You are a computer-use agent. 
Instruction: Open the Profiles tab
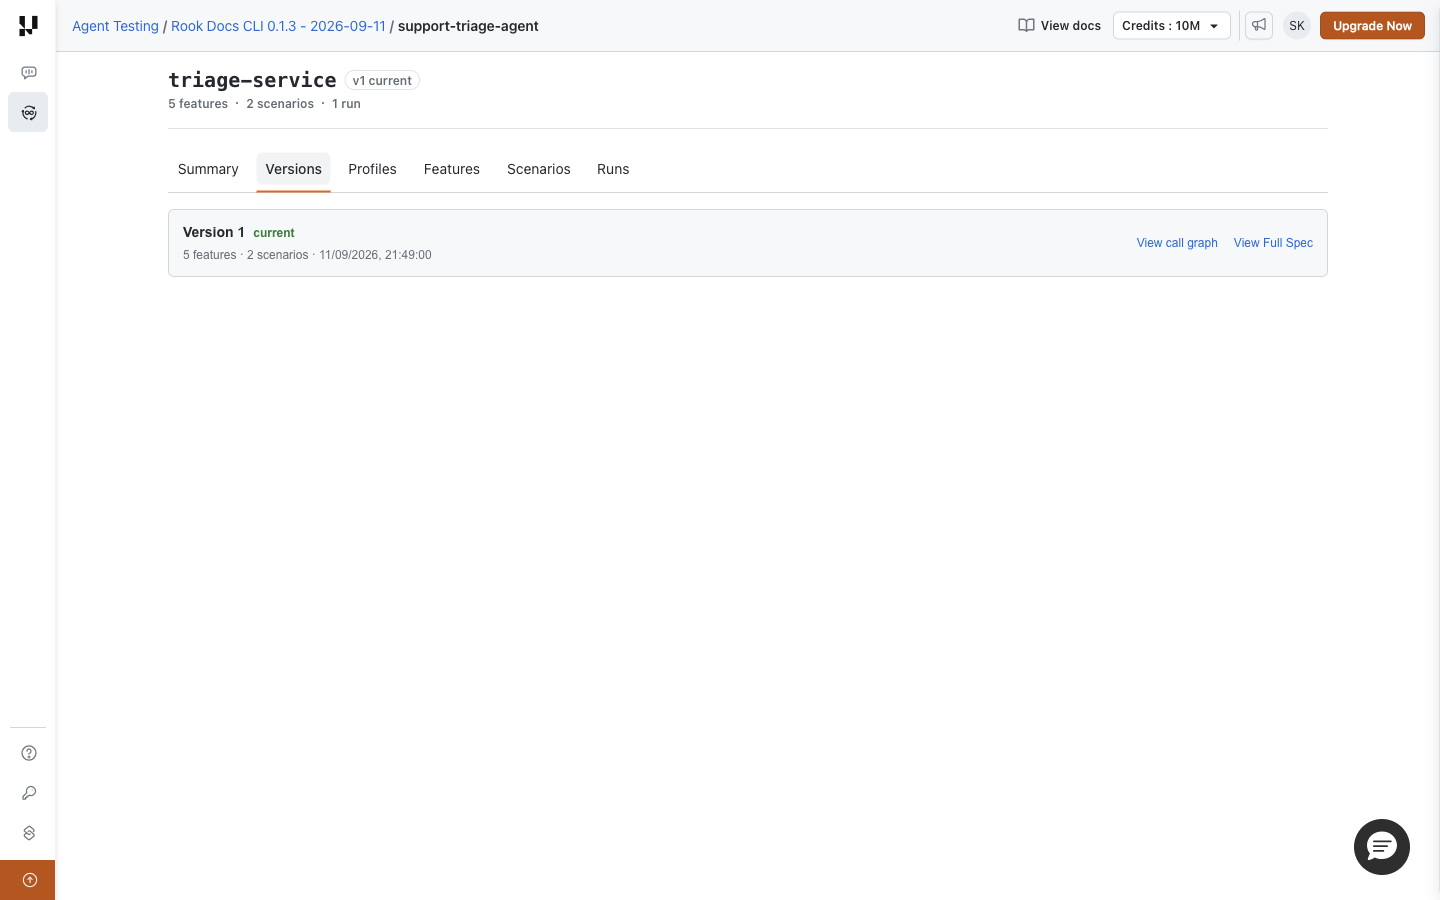point(372,170)
